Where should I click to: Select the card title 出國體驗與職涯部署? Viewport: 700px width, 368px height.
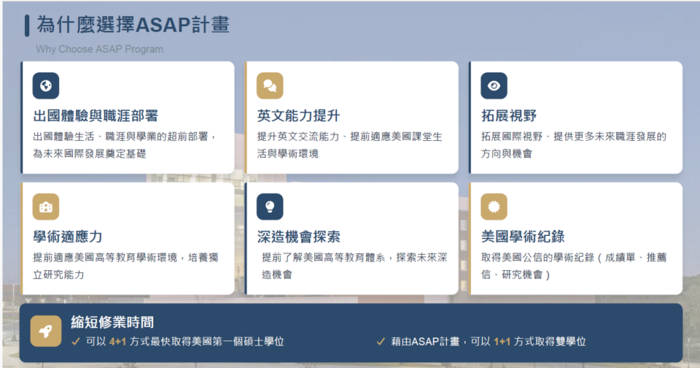point(96,116)
